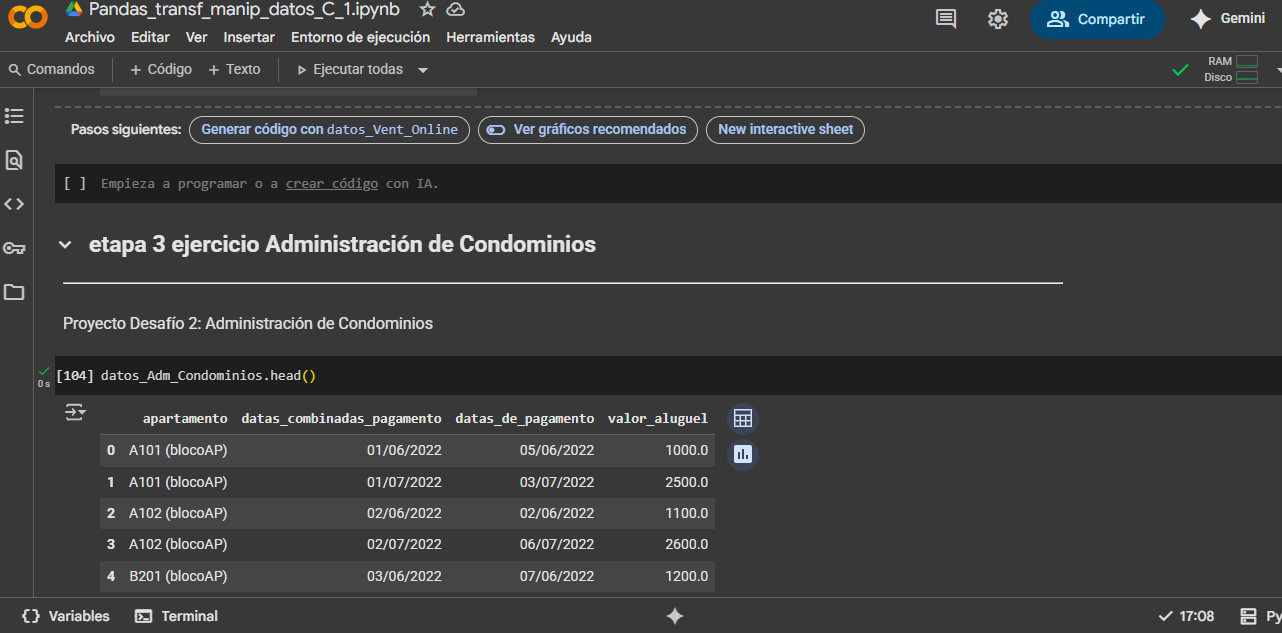The width and height of the screenshot is (1282, 633).
Task: Click the datos_Adm_Condominios.head() code
Action: [x=208, y=376]
